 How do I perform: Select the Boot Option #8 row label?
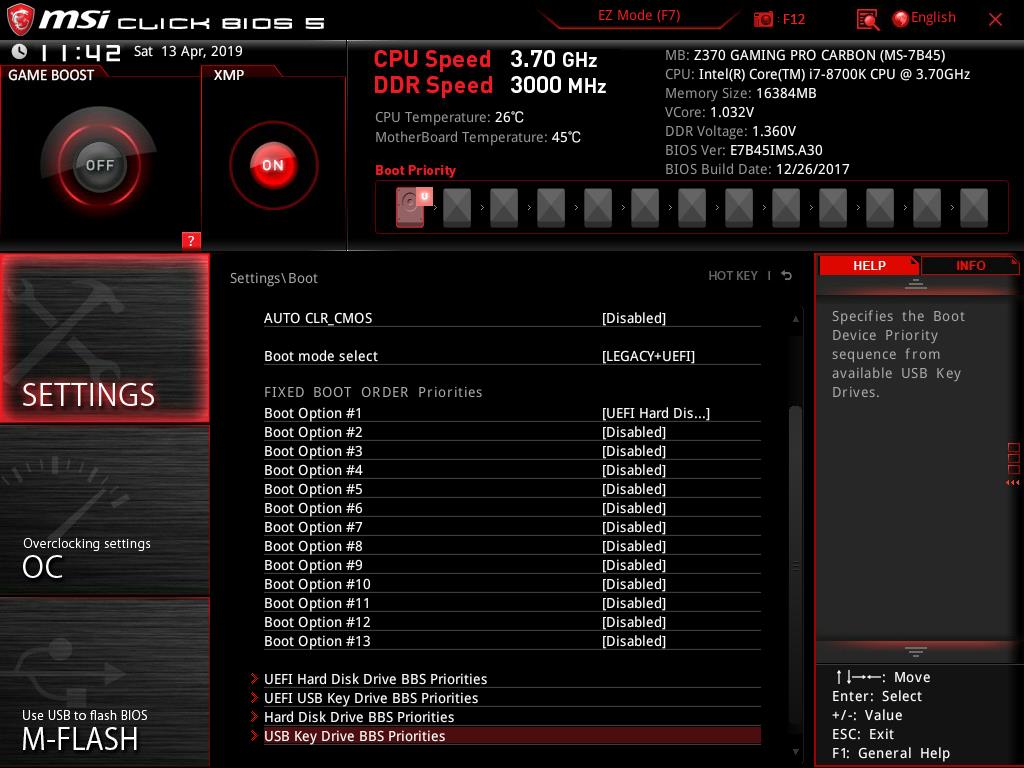(313, 546)
